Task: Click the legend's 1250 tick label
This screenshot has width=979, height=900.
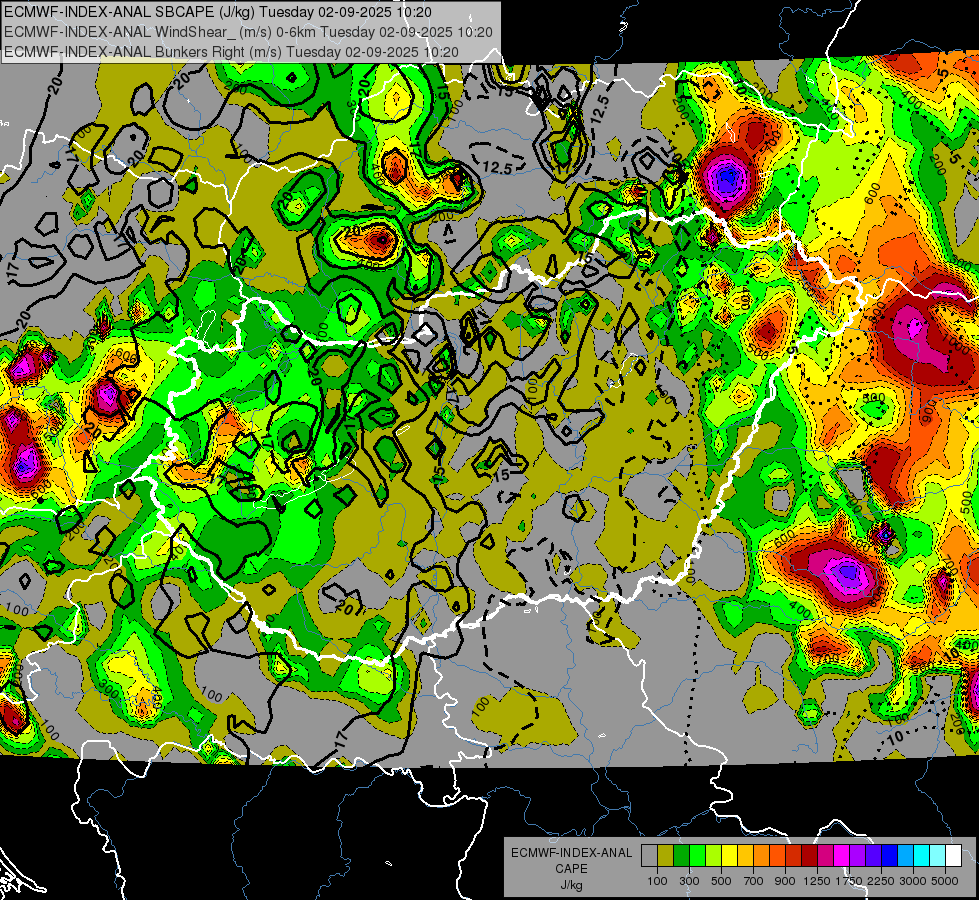Action: coord(817,881)
